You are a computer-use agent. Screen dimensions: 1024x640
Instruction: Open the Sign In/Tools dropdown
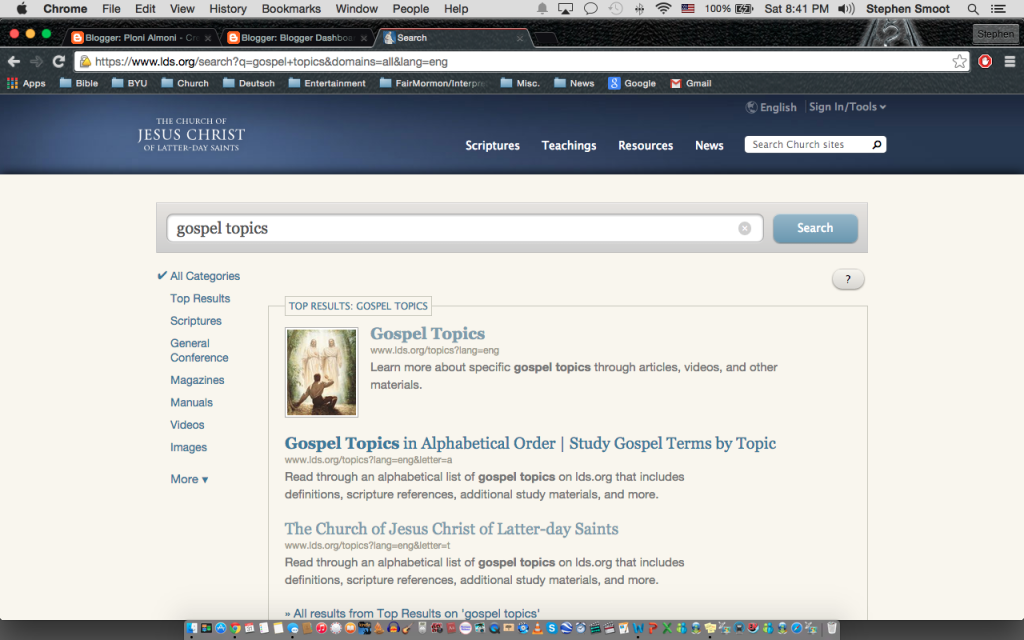click(x=847, y=106)
